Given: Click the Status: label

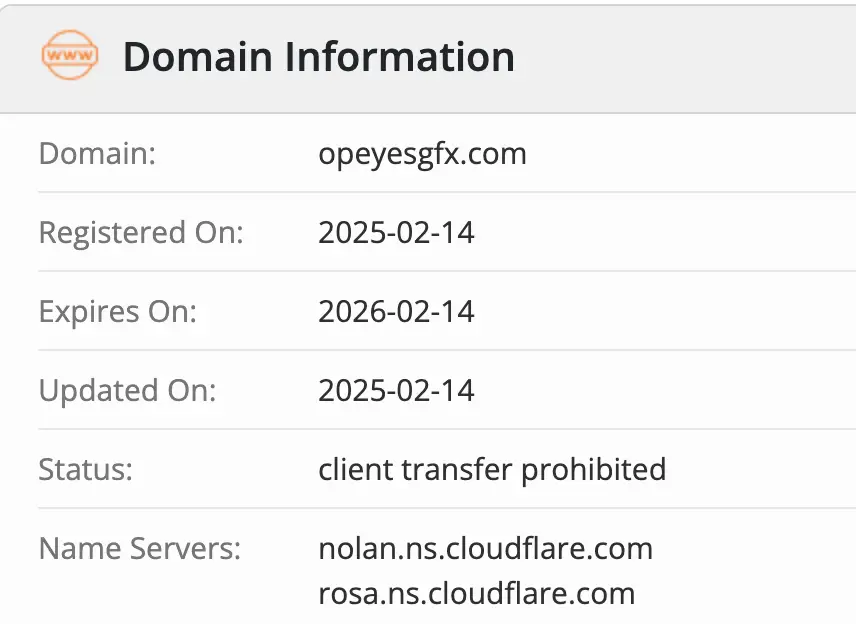Looking at the screenshot, I should pos(85,469).
